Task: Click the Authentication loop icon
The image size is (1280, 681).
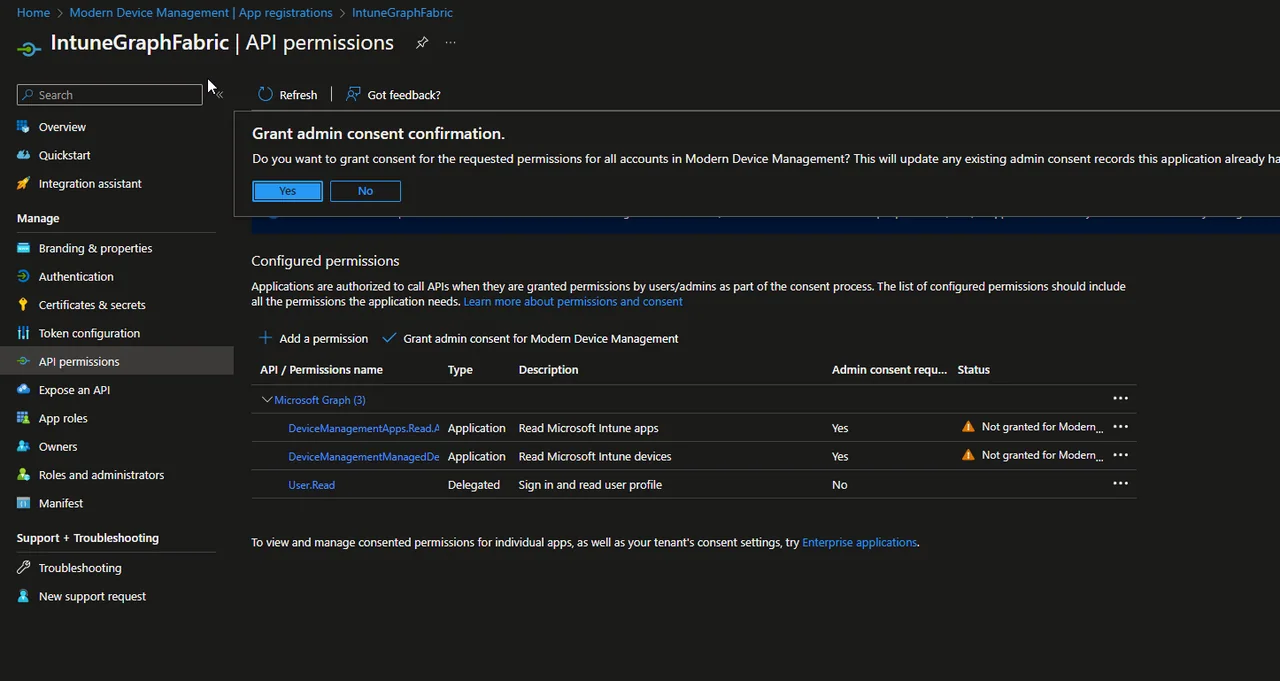Action: (24, 277)
